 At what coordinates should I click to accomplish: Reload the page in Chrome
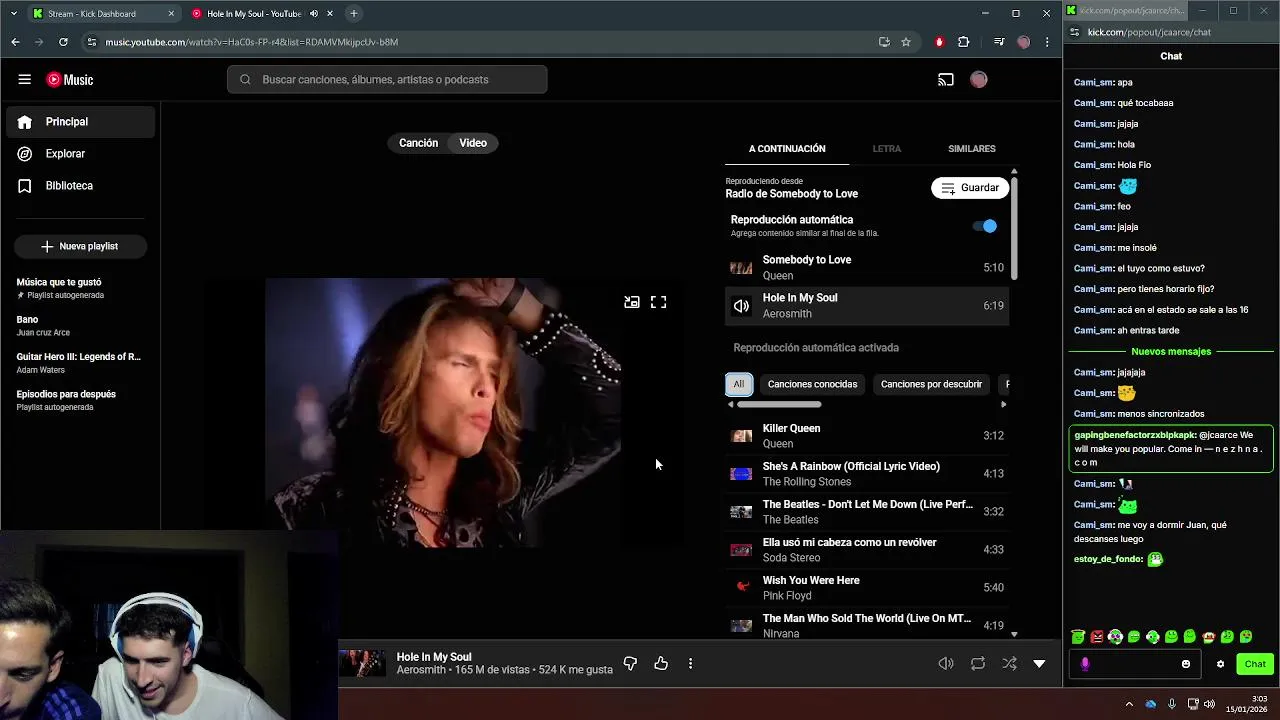point(63,42)
